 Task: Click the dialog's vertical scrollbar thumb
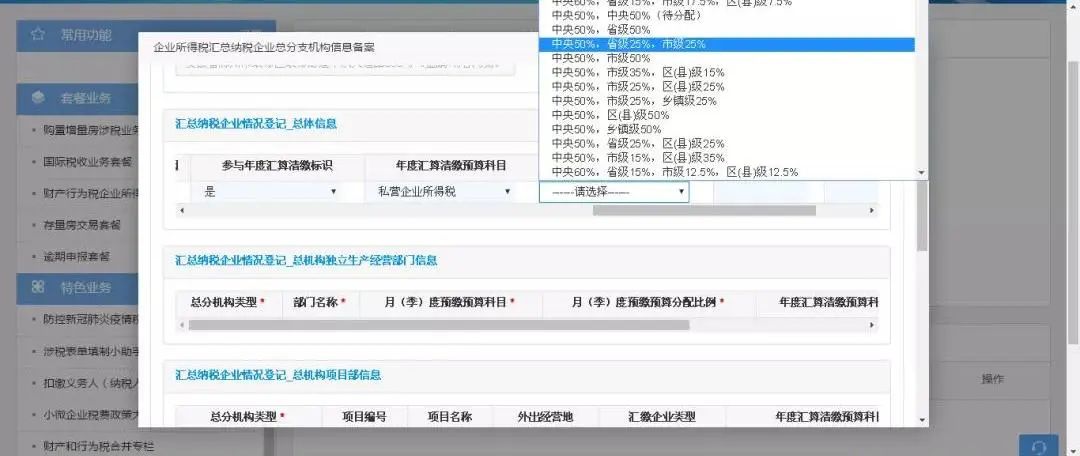[922, 216]
